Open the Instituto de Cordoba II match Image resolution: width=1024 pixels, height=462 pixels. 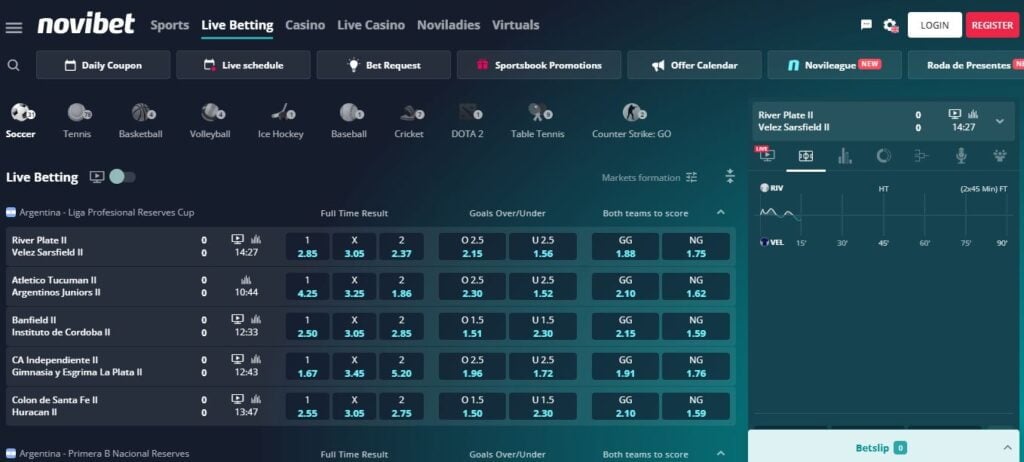[x=61, y=333]
